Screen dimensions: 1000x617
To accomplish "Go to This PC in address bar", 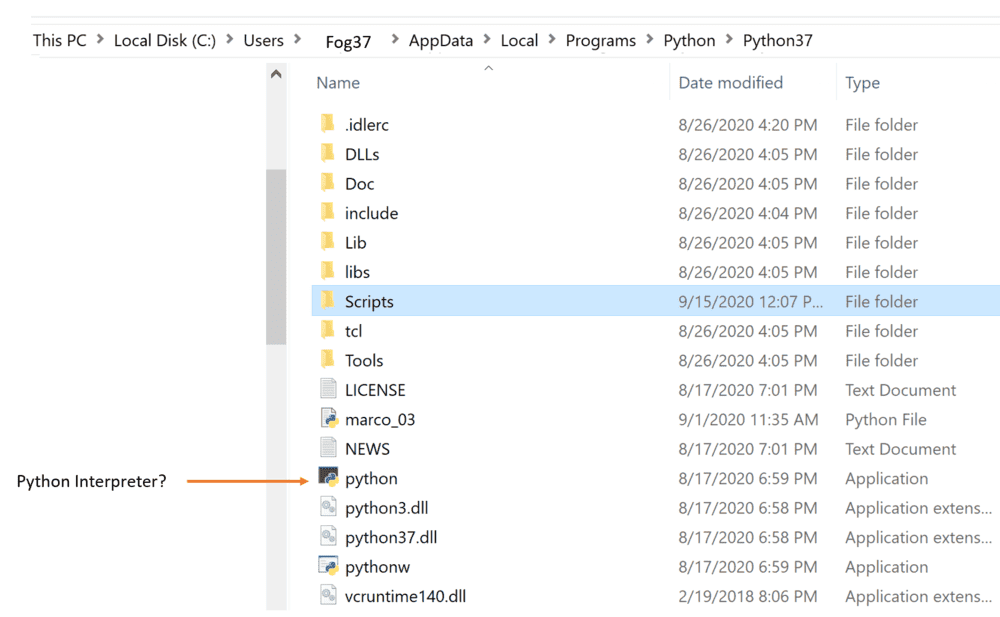I will coord(59,41).
